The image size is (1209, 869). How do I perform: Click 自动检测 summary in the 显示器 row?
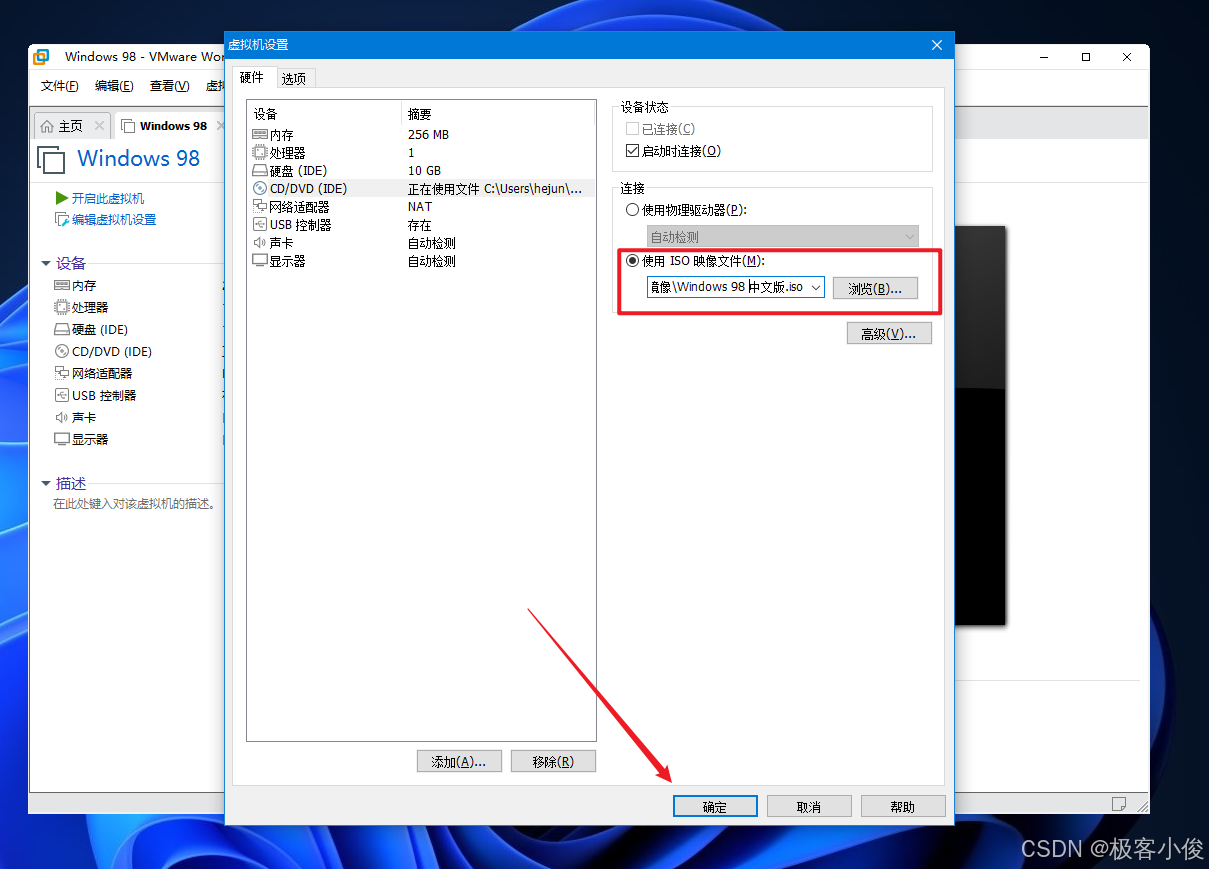pyautogui.click(x=431, y=260)
